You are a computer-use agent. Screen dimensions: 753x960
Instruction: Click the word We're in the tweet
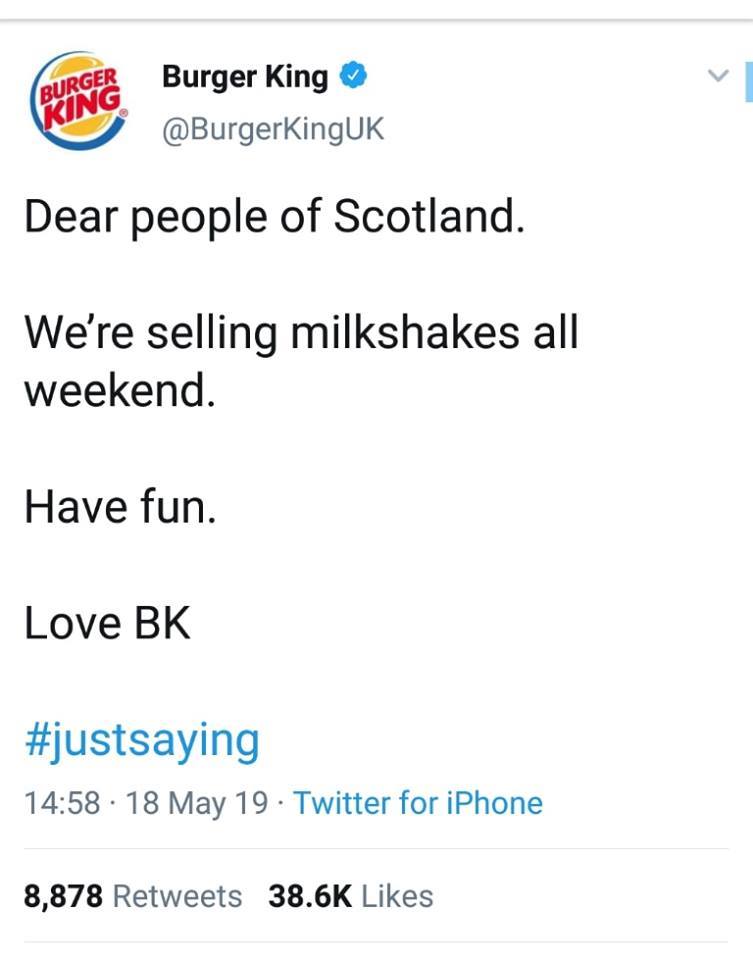[x=78, y=332]
